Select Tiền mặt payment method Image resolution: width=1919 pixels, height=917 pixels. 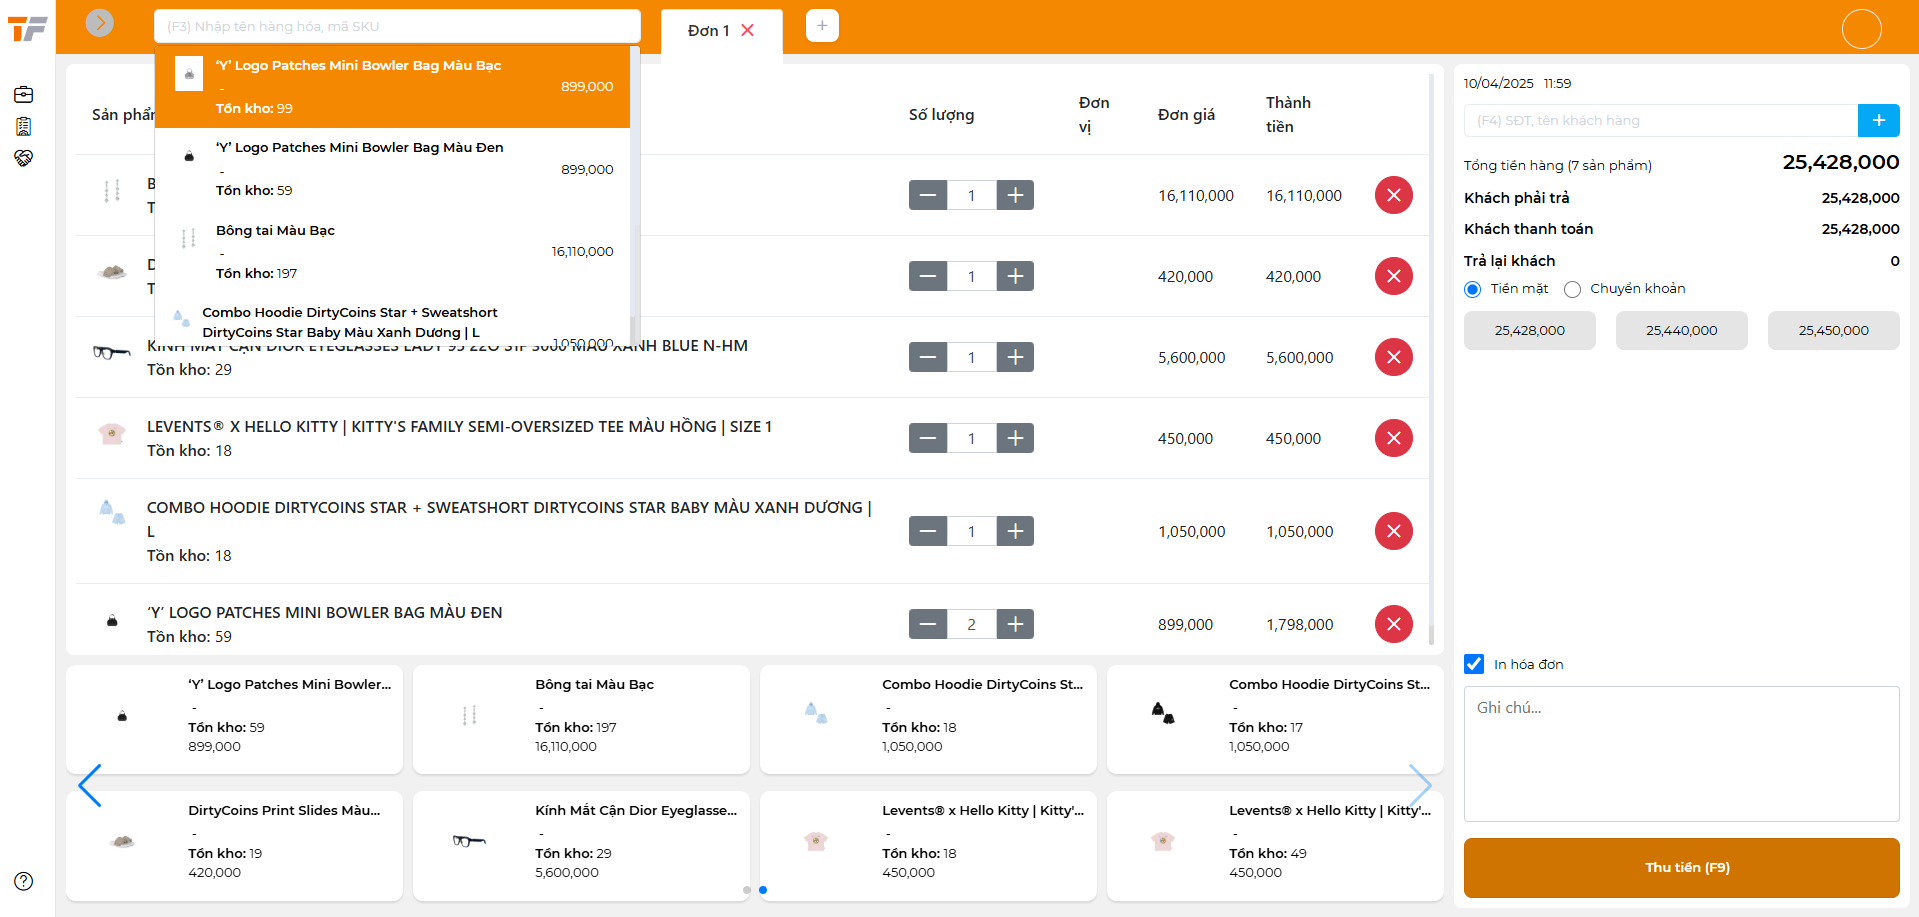coord(1472,289)
